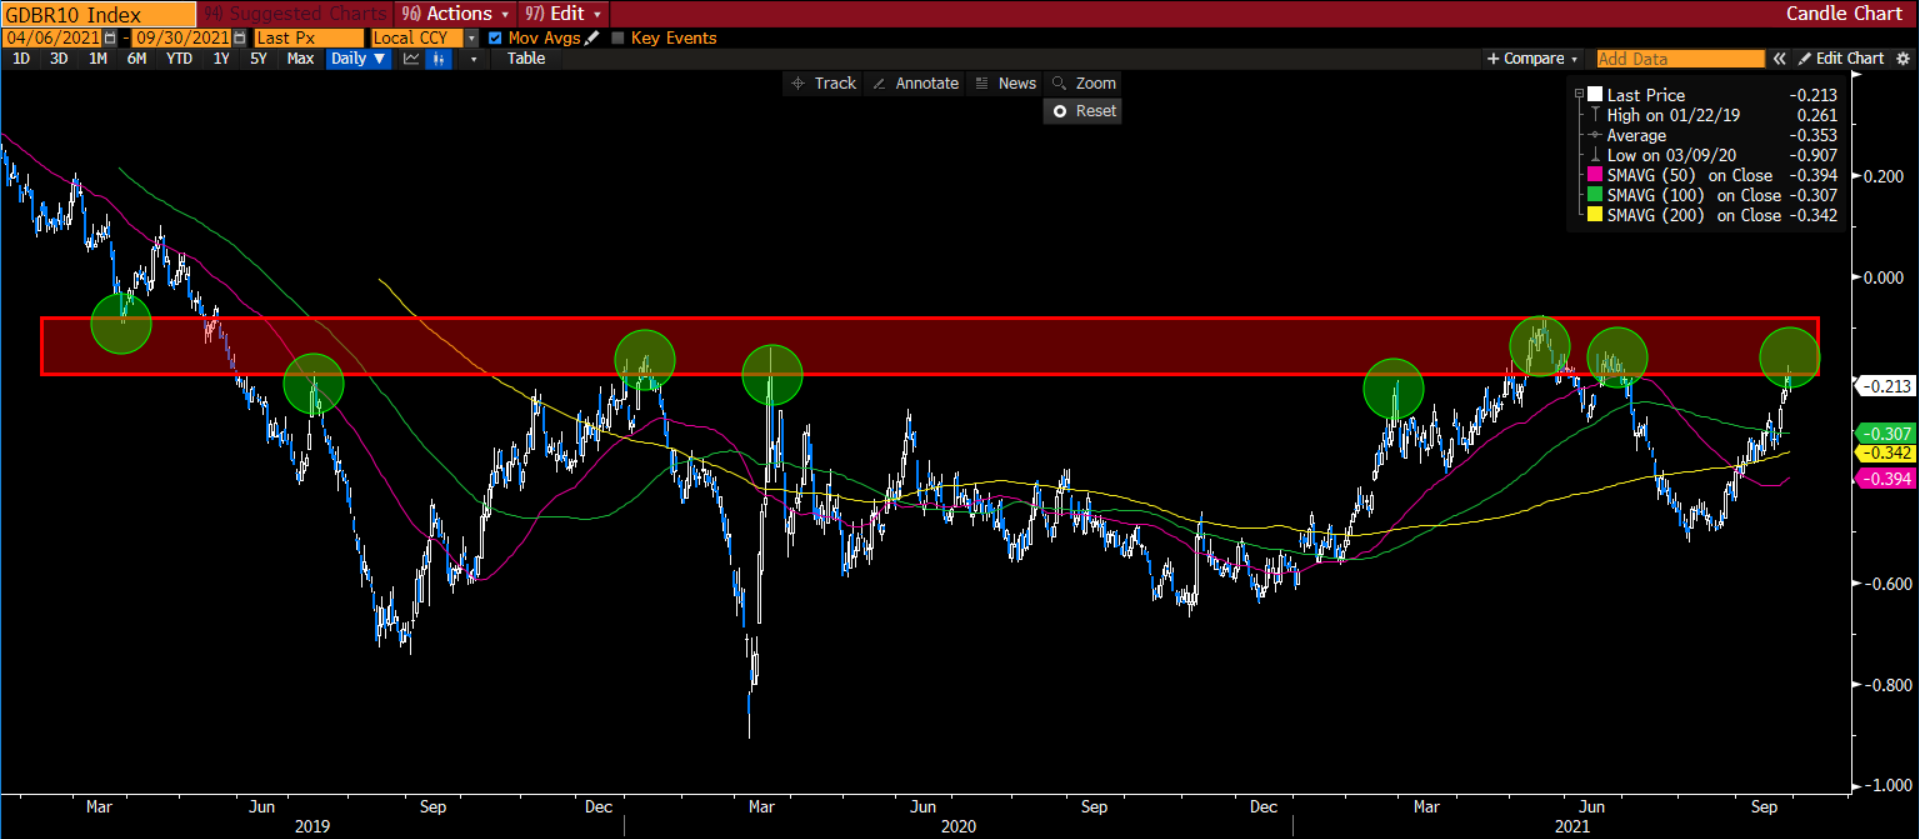Collapse panel with double-chevron icon

(1780, 59)
